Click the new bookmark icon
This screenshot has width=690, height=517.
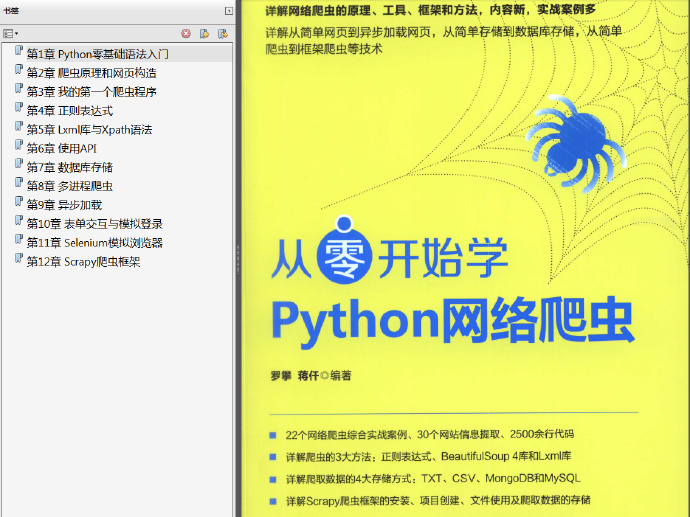204,33
